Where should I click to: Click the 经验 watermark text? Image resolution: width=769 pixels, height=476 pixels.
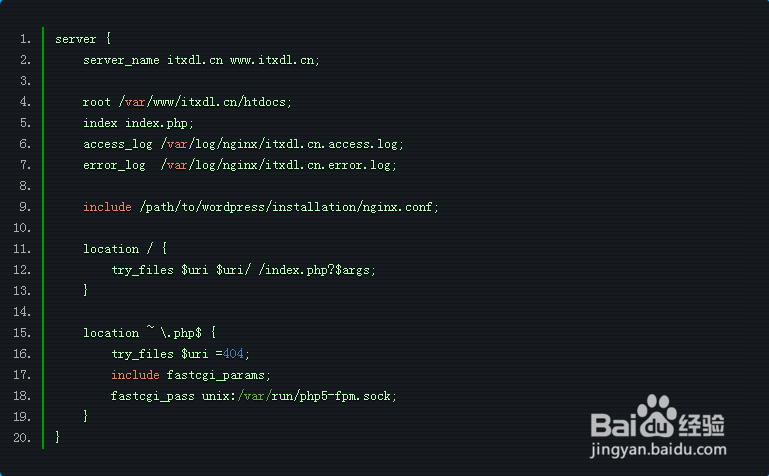[x=702, y=425]
